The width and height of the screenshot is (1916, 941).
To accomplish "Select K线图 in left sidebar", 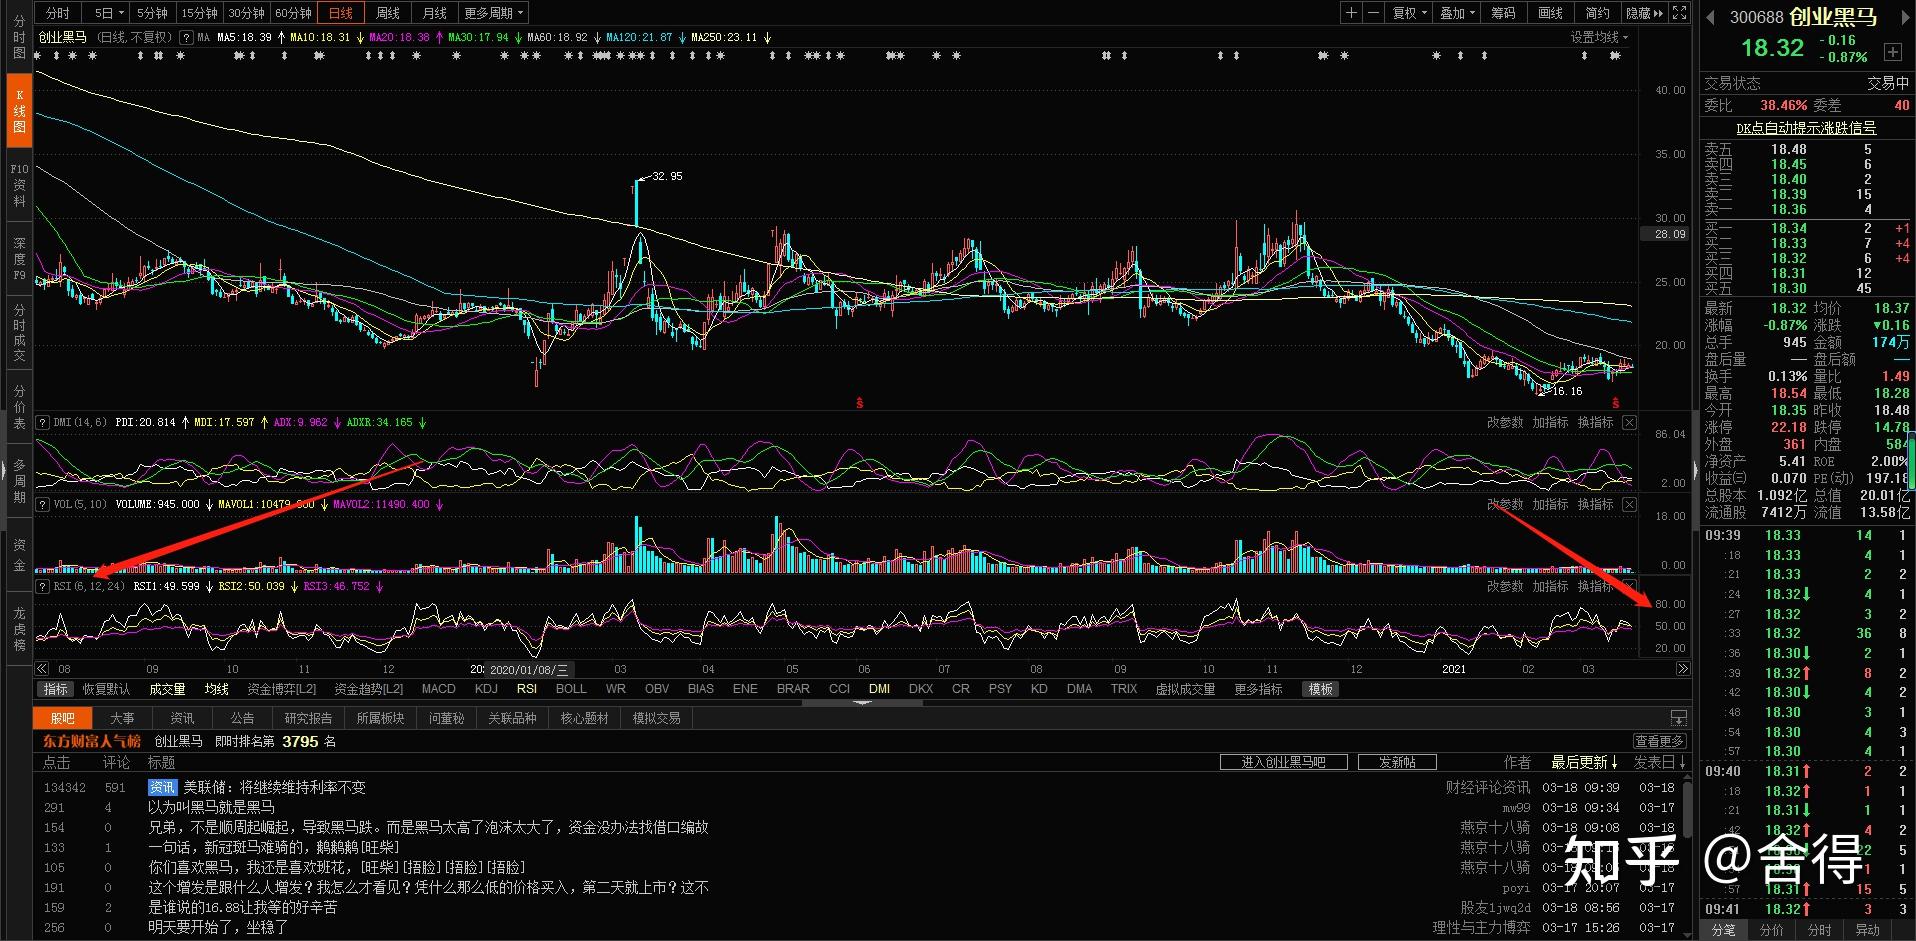I will tap(19, 111).
